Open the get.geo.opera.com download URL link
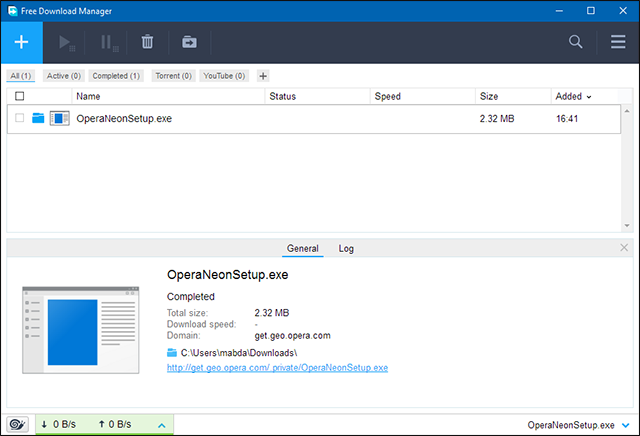640x436 pixels. coord(277,367)
